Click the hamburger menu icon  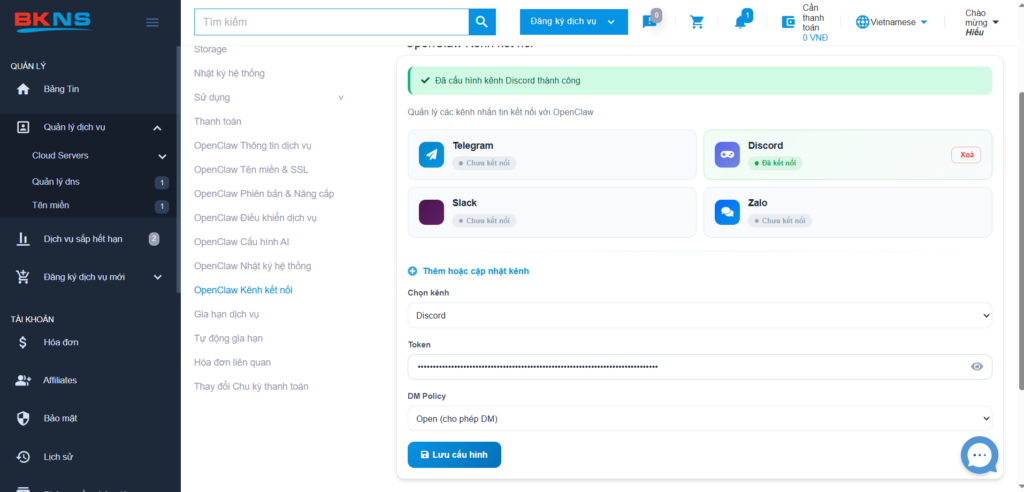click(x=152, y=23)
